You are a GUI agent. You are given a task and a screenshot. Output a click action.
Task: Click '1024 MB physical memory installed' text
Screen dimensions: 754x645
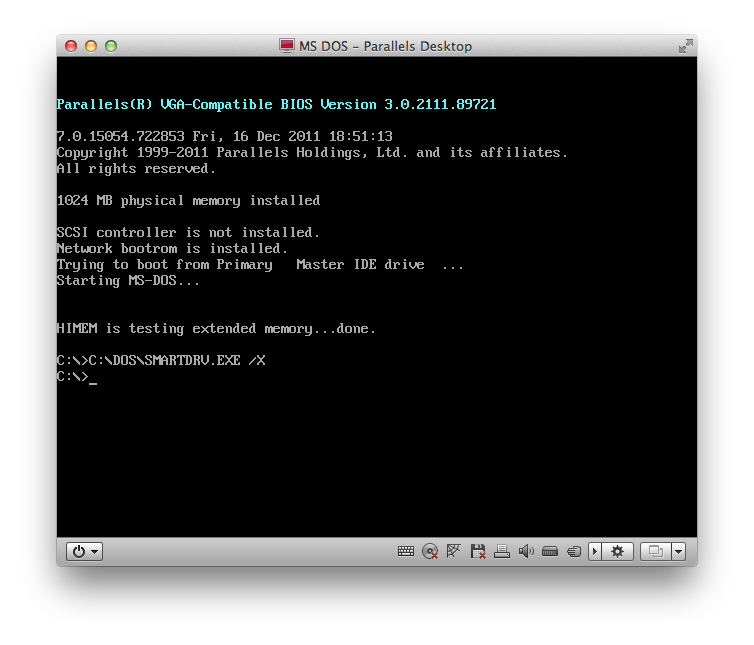tap(188, 201)
